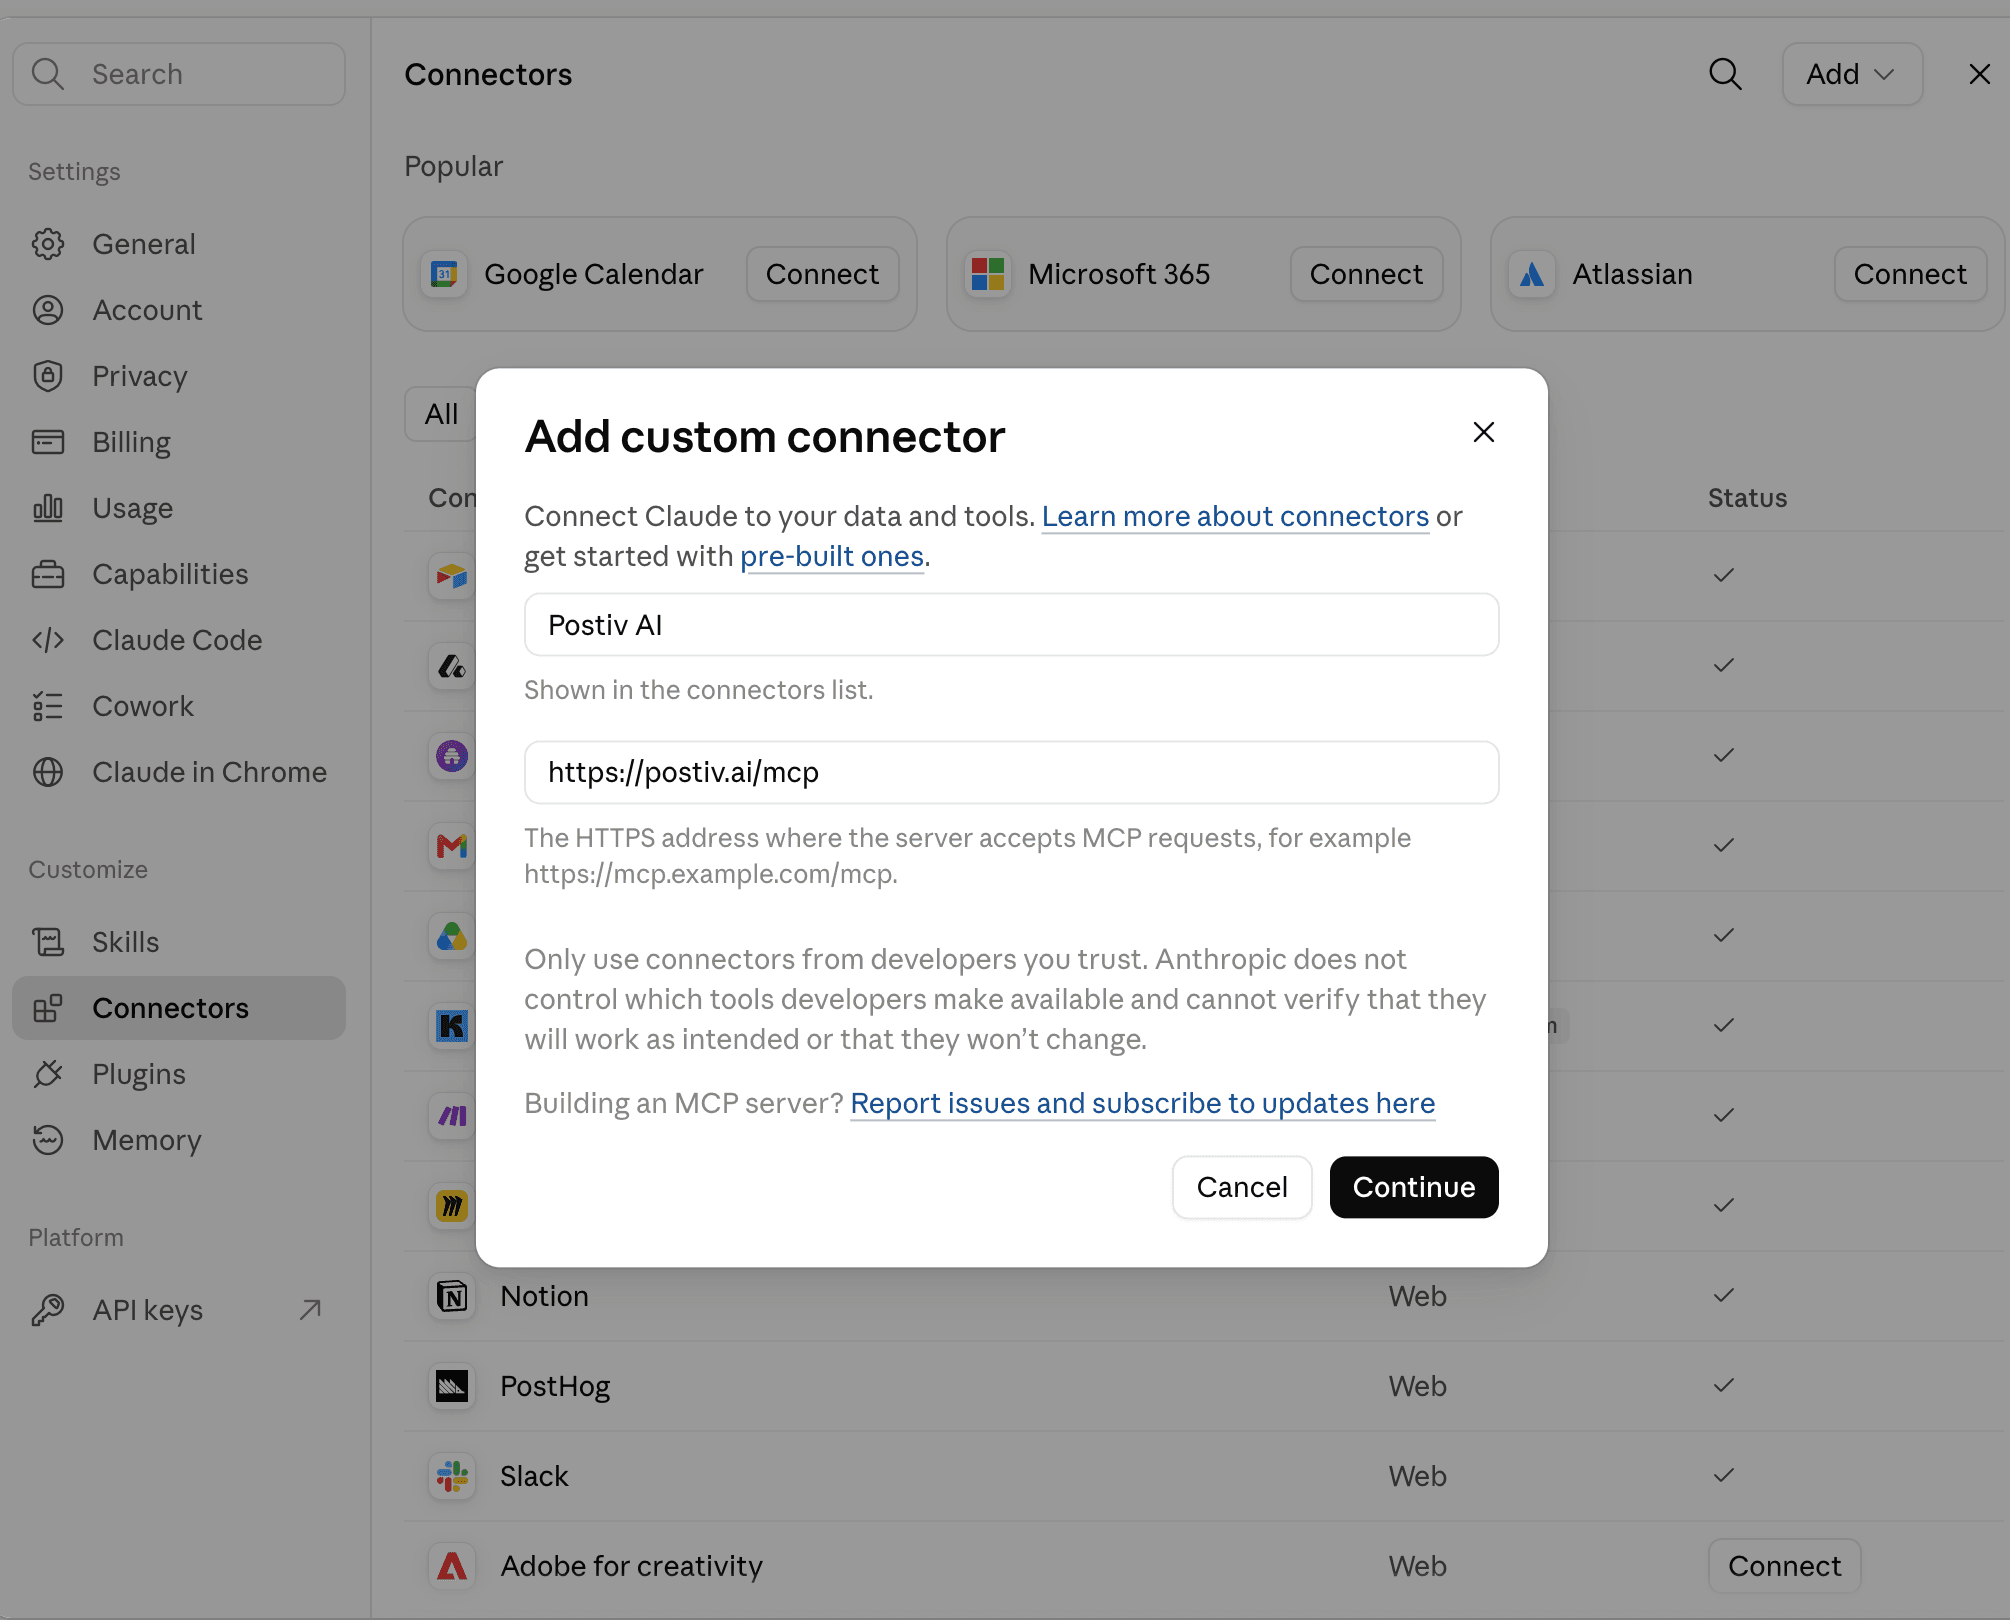The image size is (2010, 1620).
Task: Open Report issues and subscribe link
Action: (x=1142, y=1103)
